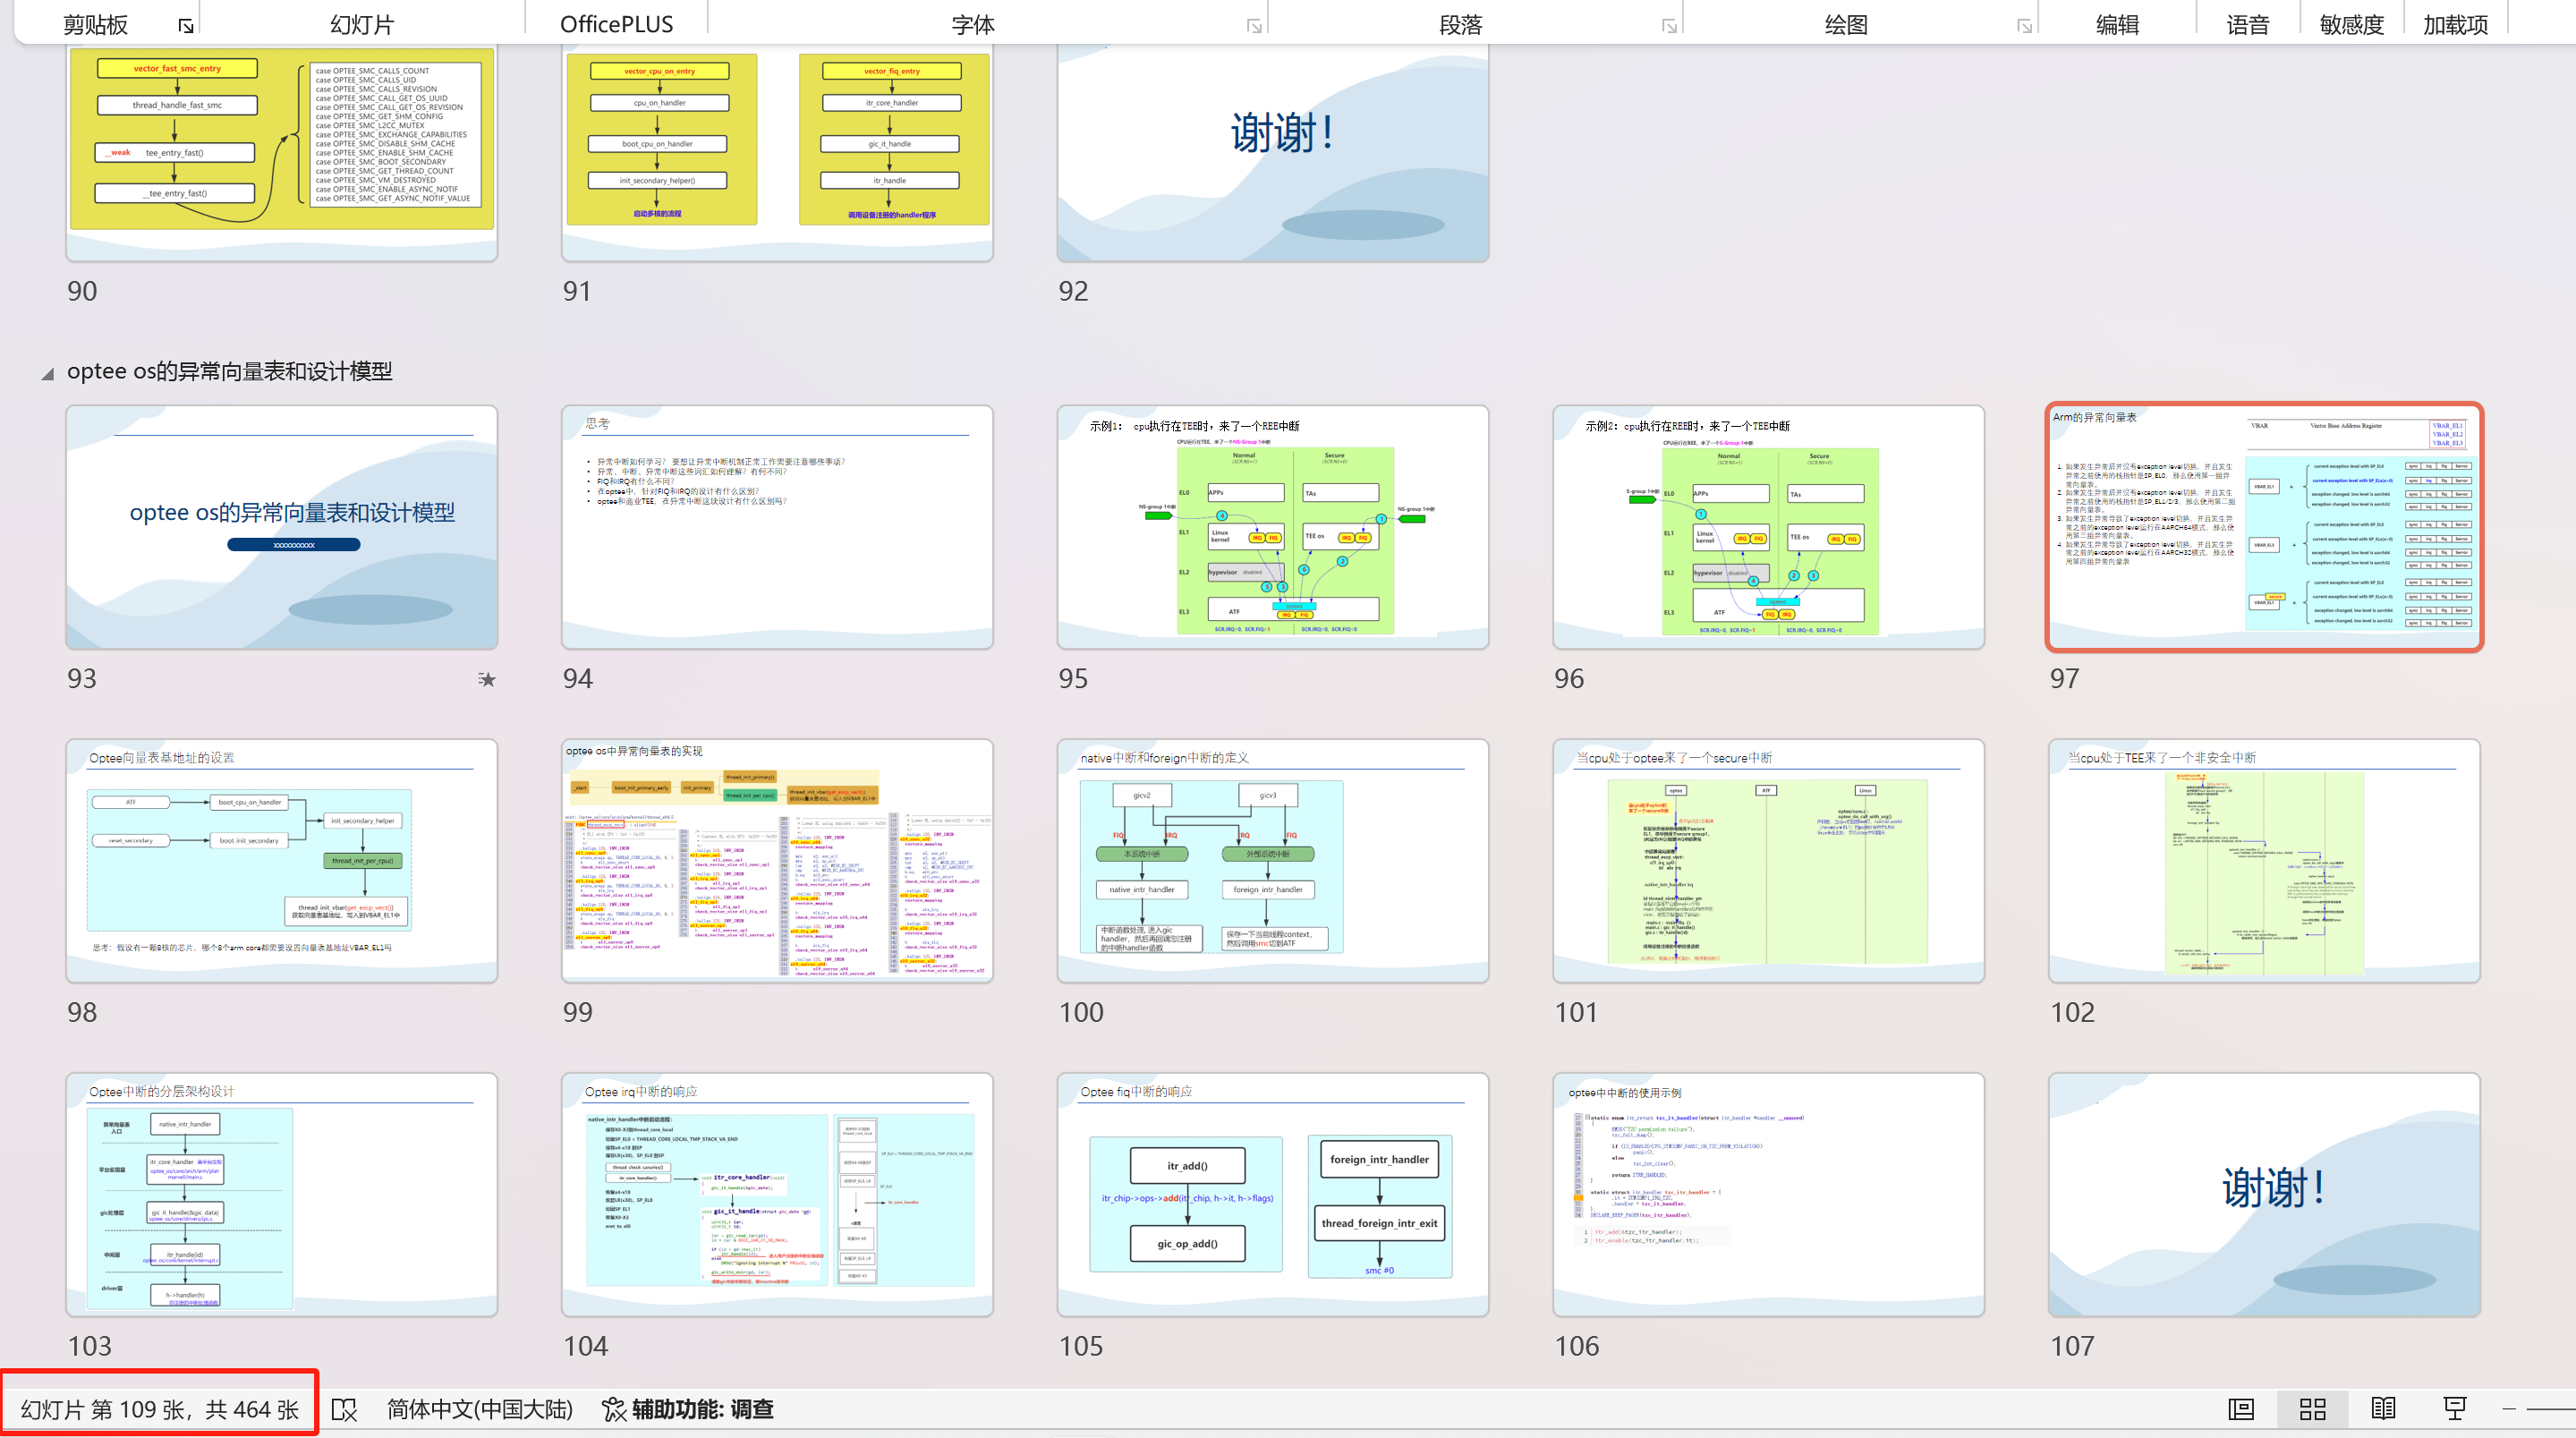Open drawing format dialog launcher
2576x1438 pixels.
point(2024,26)
